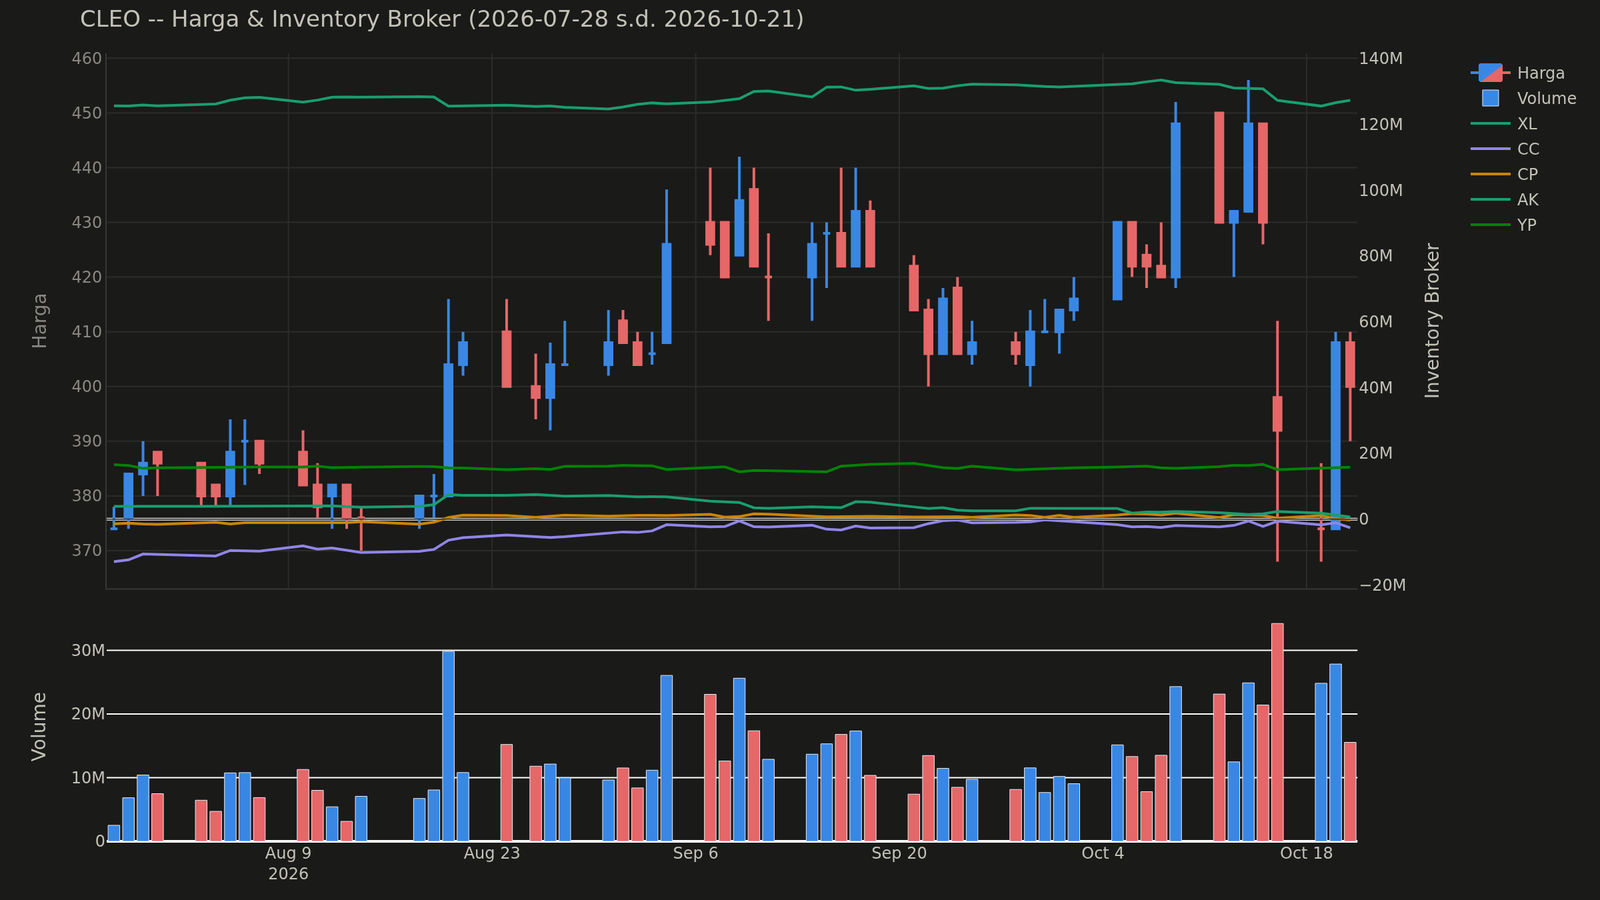Click the CC purple legend line
1600x900 pixels.
click(x=1490, y=149)
